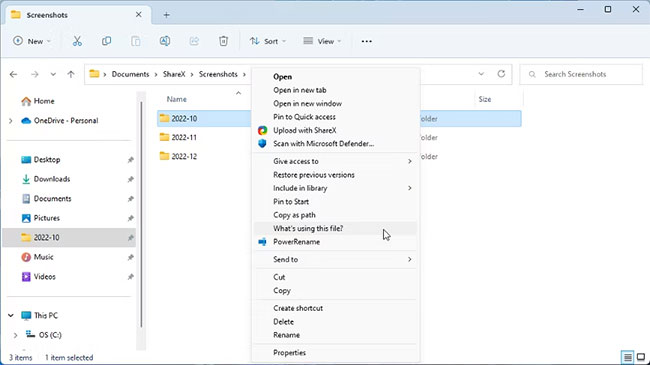Click the folder icon in address bar
Image resolution: width=650 pixels, height=365 pixels.
[x=95, y=74]
